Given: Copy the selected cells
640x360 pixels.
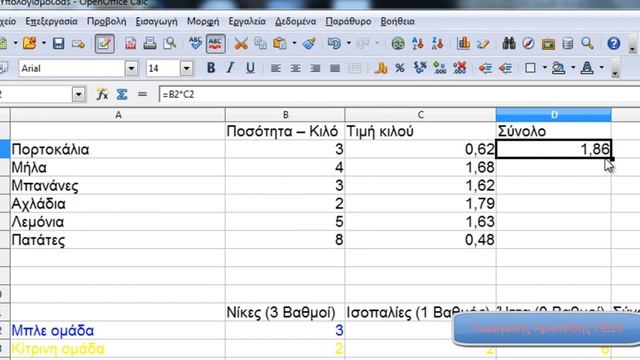Looking at the screenshot, I should [260, 43].
